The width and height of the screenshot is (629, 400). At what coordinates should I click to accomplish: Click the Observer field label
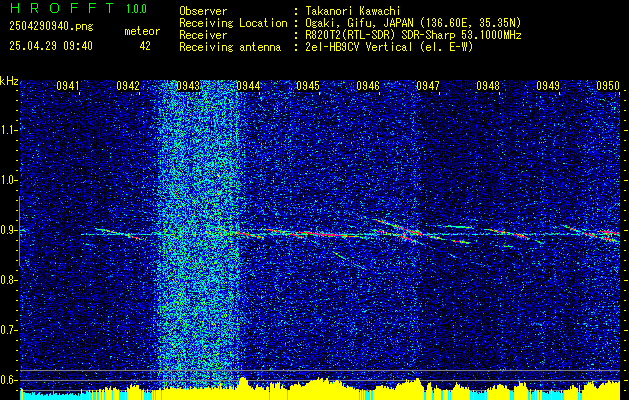click(203, 11)
